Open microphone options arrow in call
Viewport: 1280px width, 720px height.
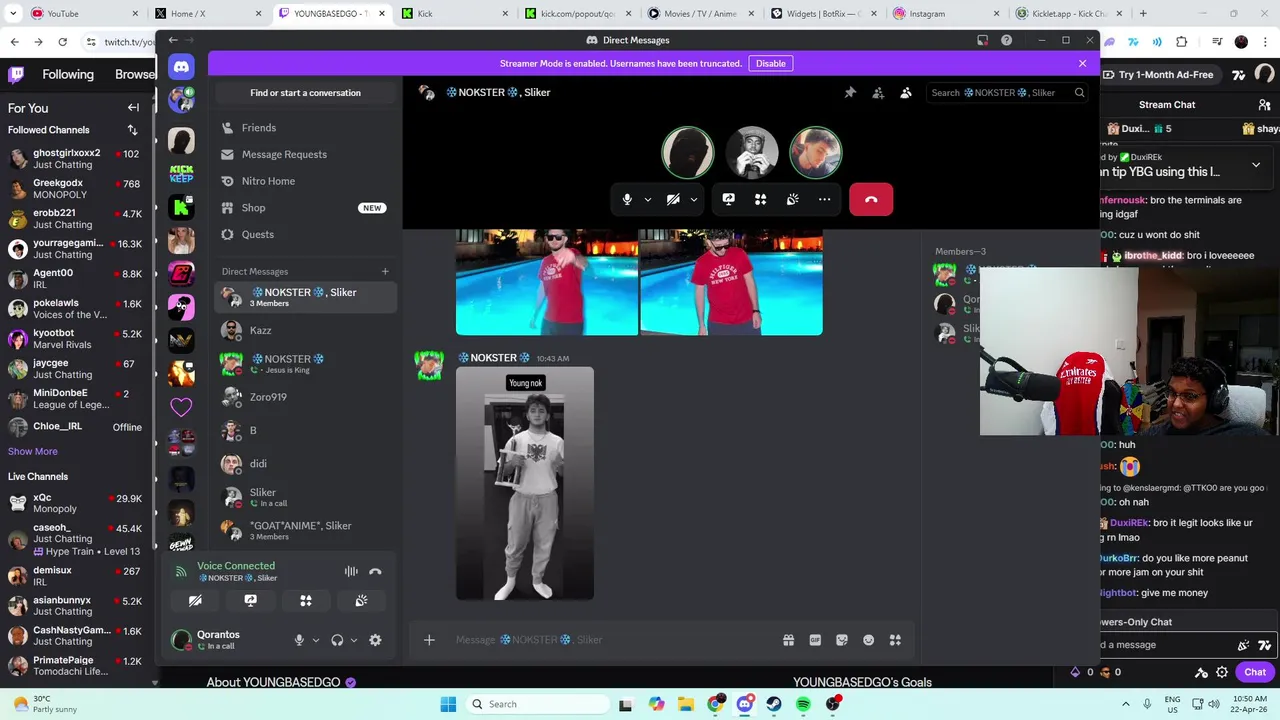[x=648, y=199]
